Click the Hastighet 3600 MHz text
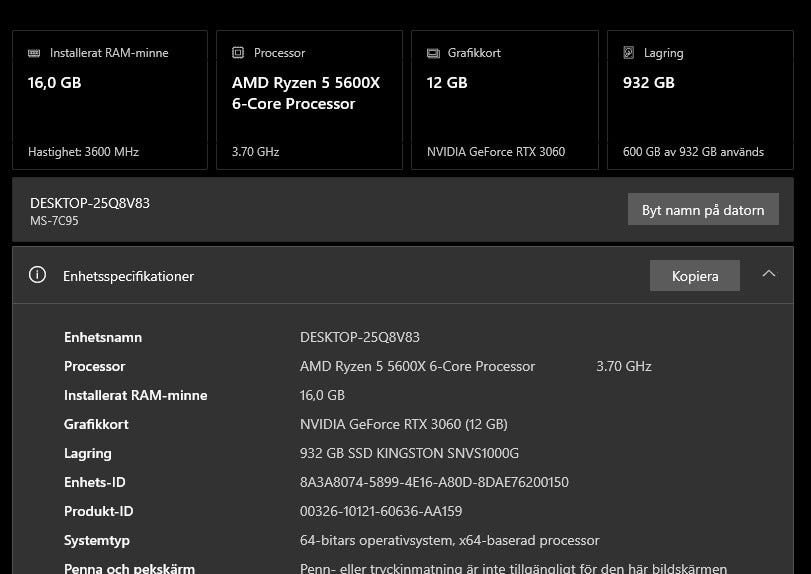 tap(83, 152)
